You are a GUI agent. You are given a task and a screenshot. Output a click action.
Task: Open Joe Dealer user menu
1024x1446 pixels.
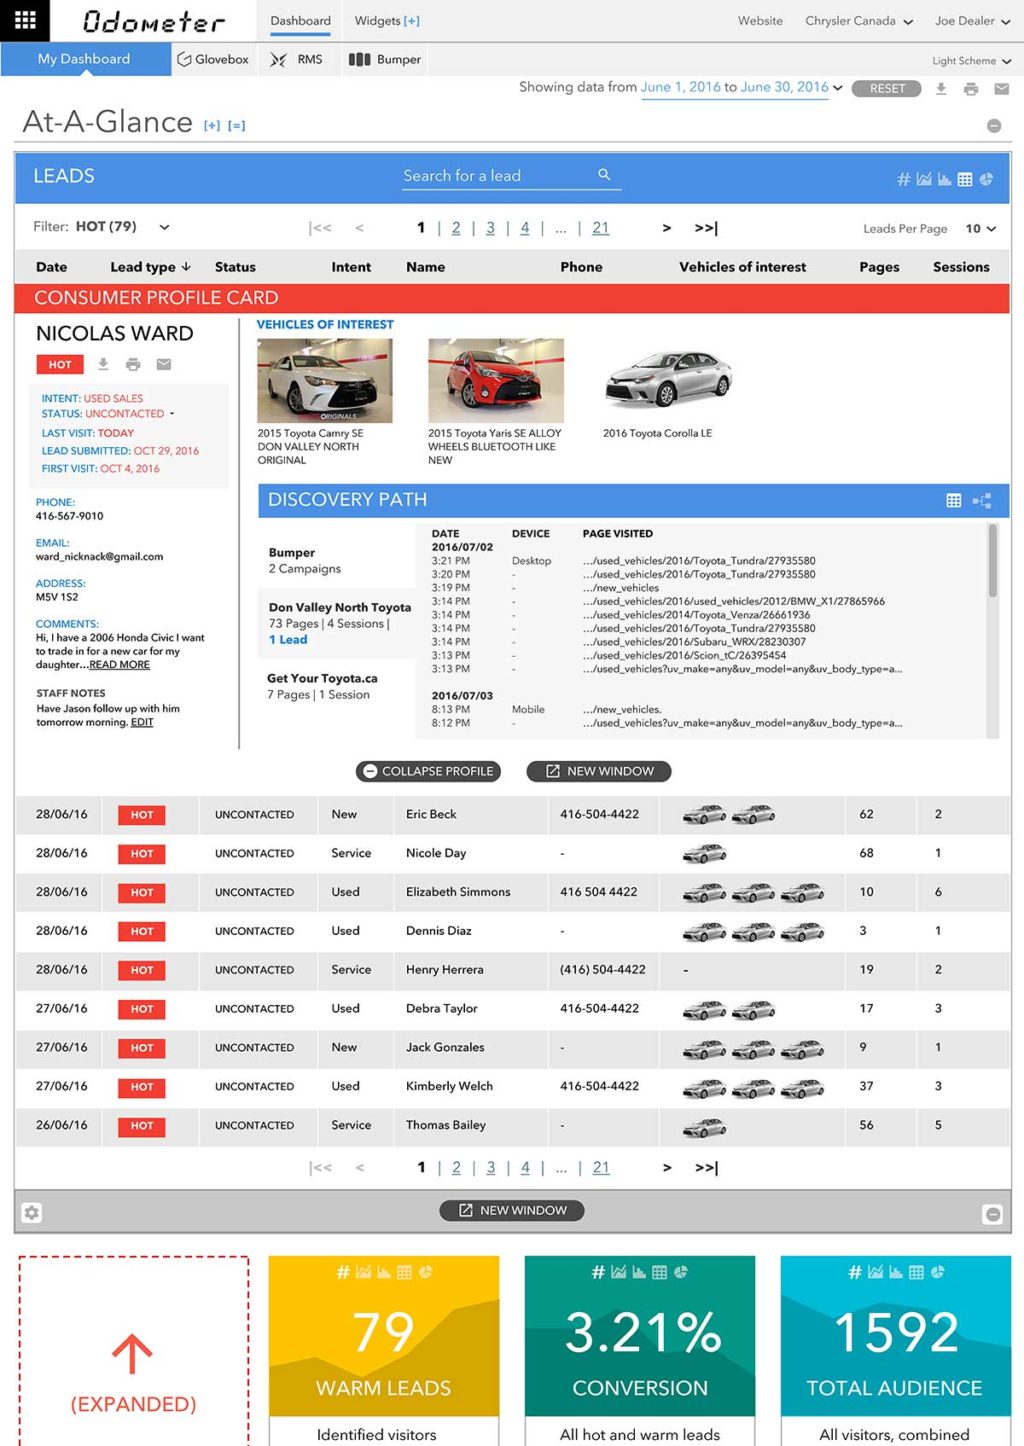pos(973,21)
